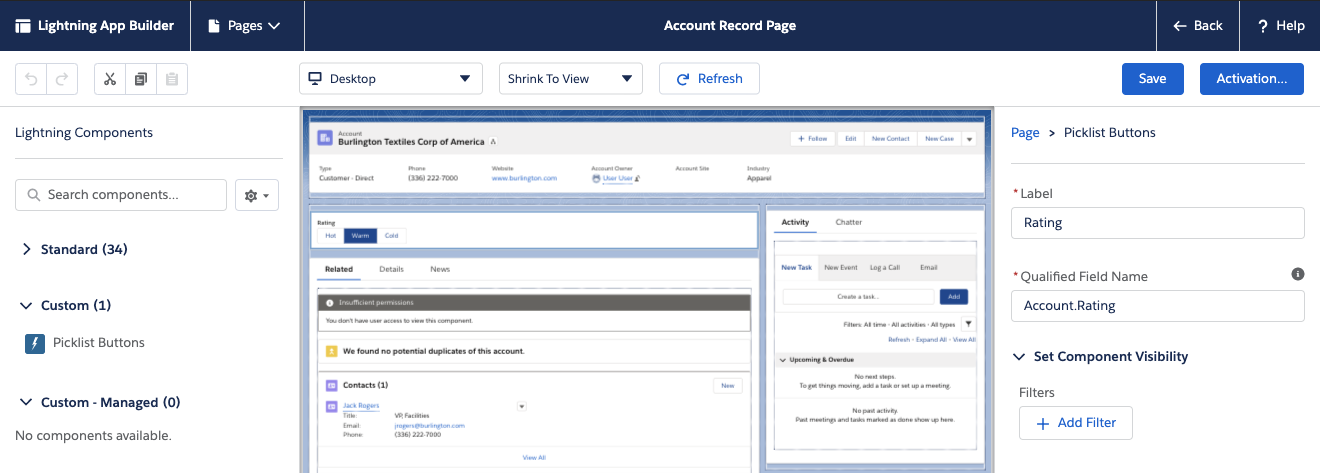The image size is (1320, 473).
Task: Open the Jack Rogers contact link
Action: pos(362,405)
